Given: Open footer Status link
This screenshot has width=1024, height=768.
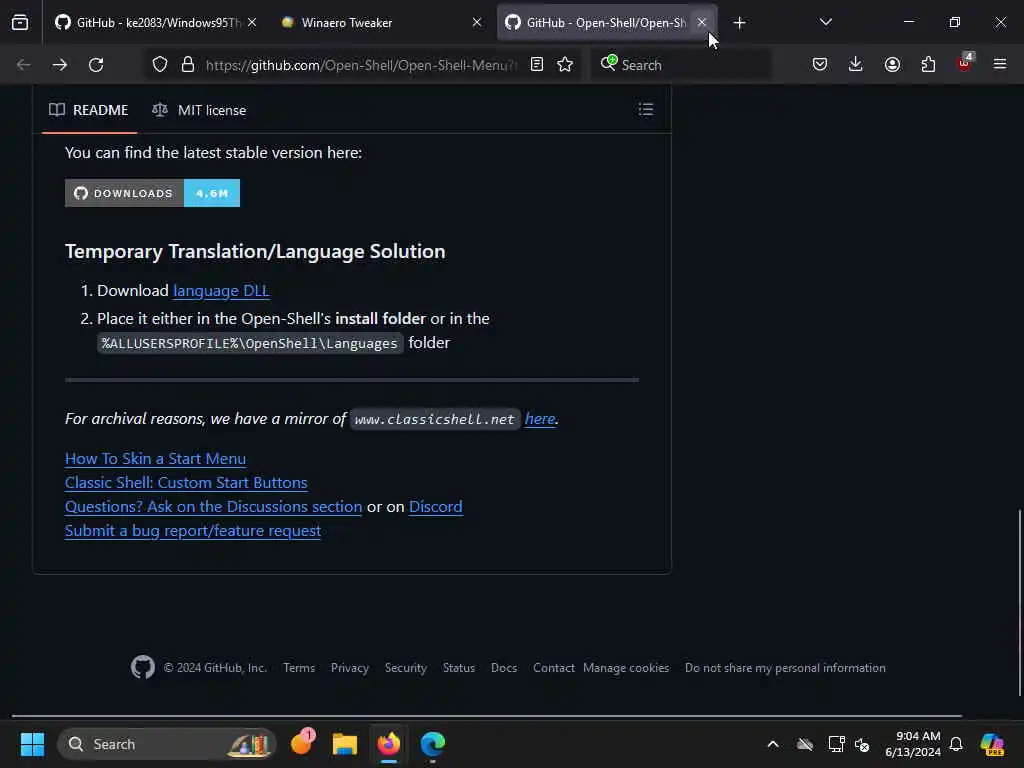Looking at the screenshot, I should 459,667.
